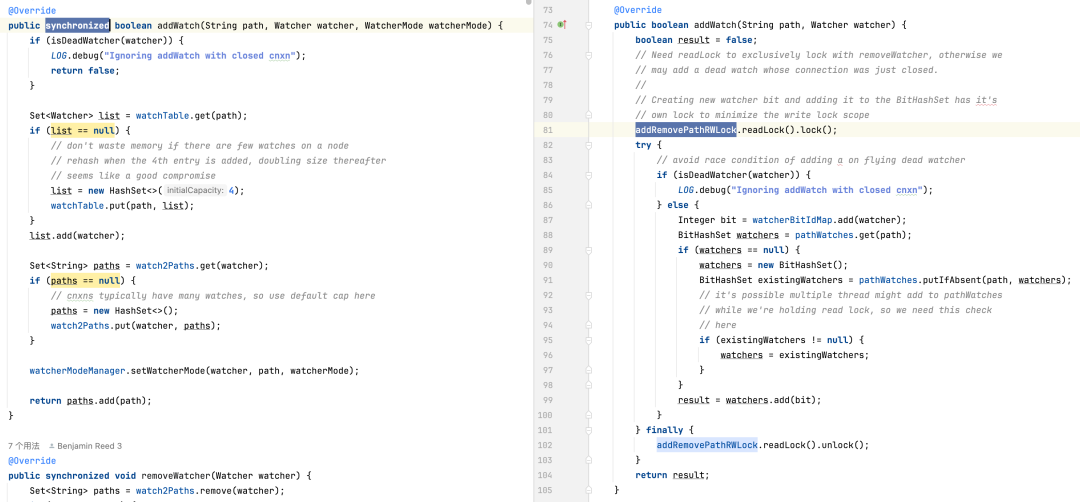This screenshot has height=502, width=1080.
Task: Click the highlighted addRemovePathRWLock on line 81
Action: coord(686,130)
